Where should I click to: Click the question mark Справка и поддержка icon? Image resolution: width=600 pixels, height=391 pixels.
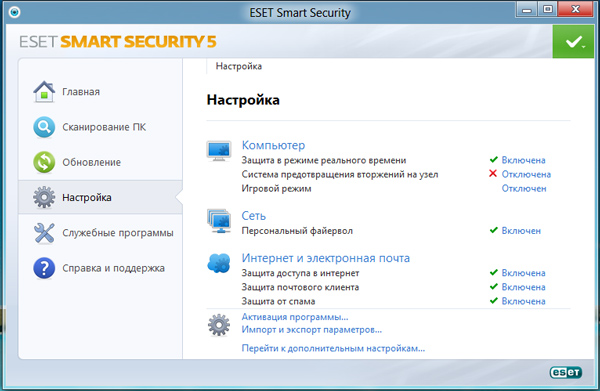pos(44,268)
